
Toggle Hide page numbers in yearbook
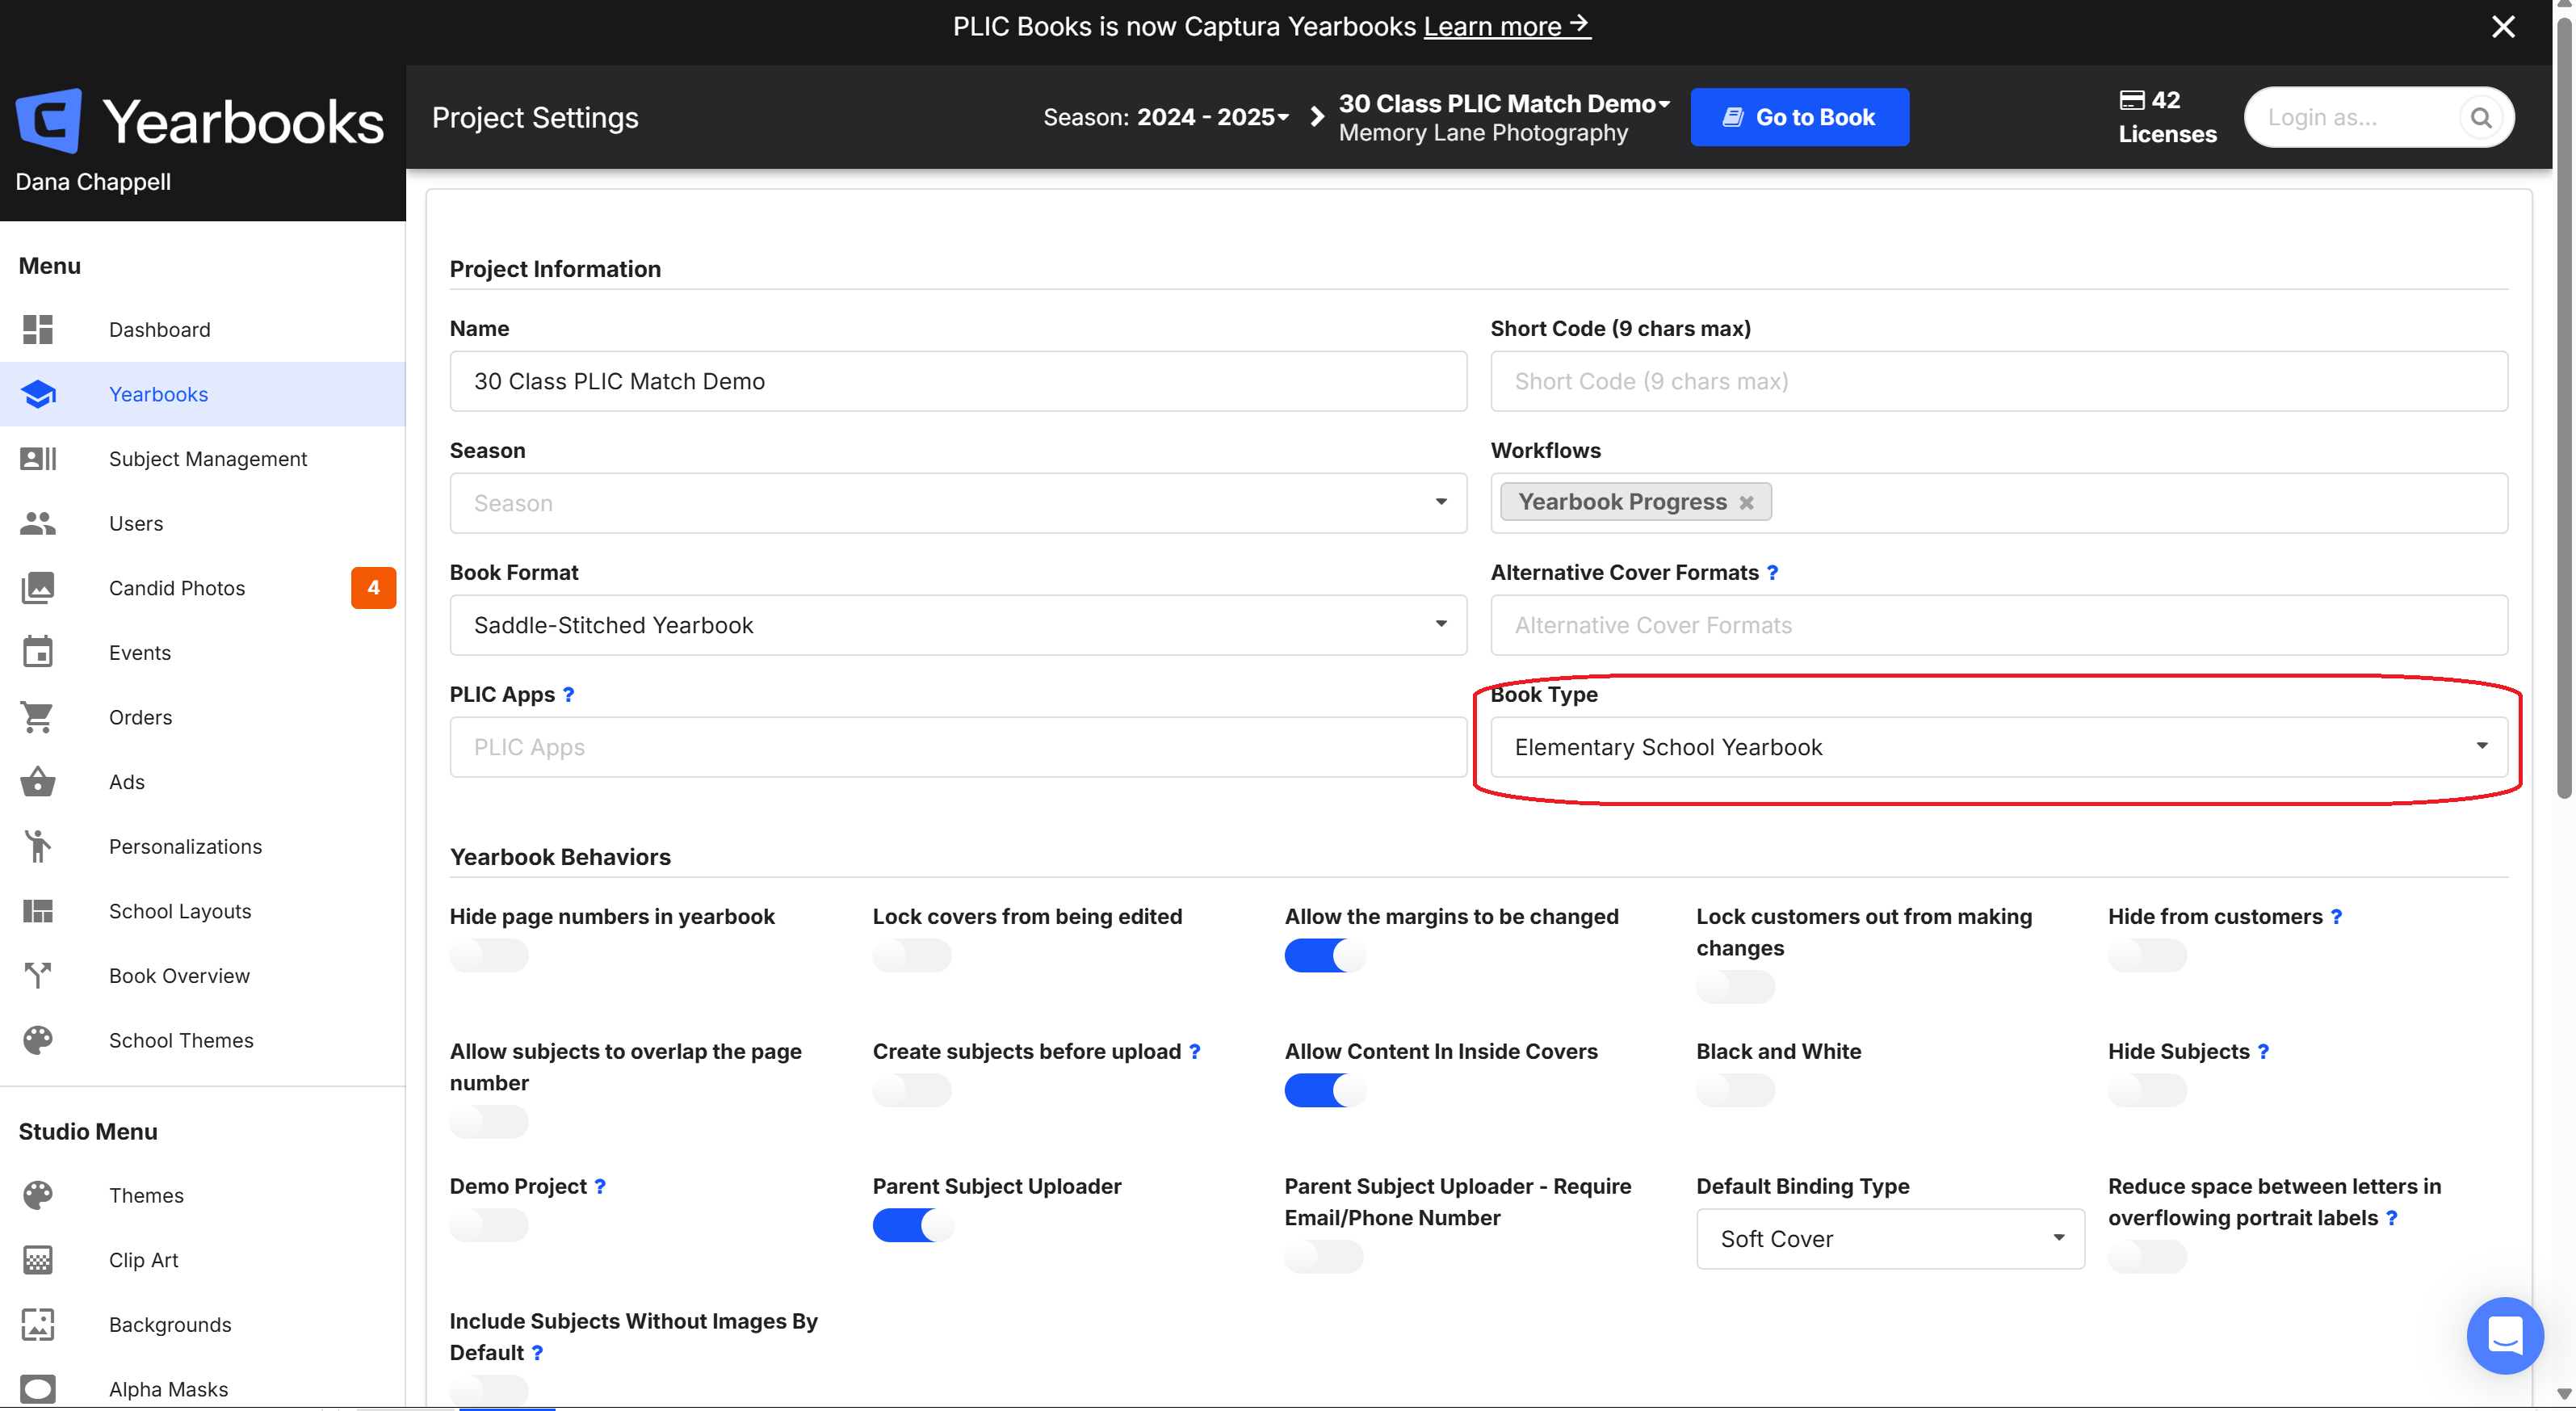tap(489, 955)
